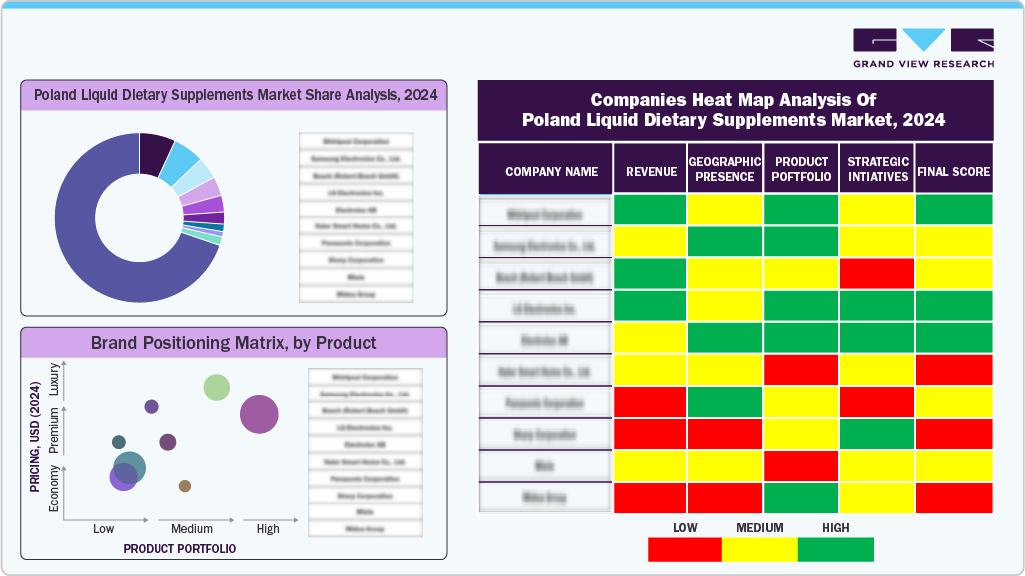
Task: Expand the Electrolux AB heat map row
Action: point(545,338)
